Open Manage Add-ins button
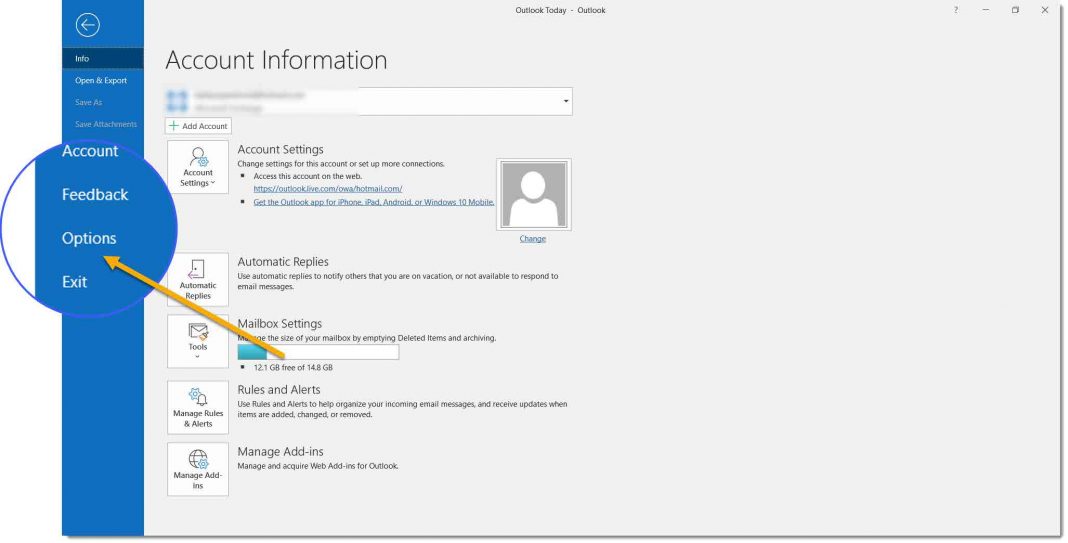Viewport: 1068px width, 543px height. pos(198,469)
